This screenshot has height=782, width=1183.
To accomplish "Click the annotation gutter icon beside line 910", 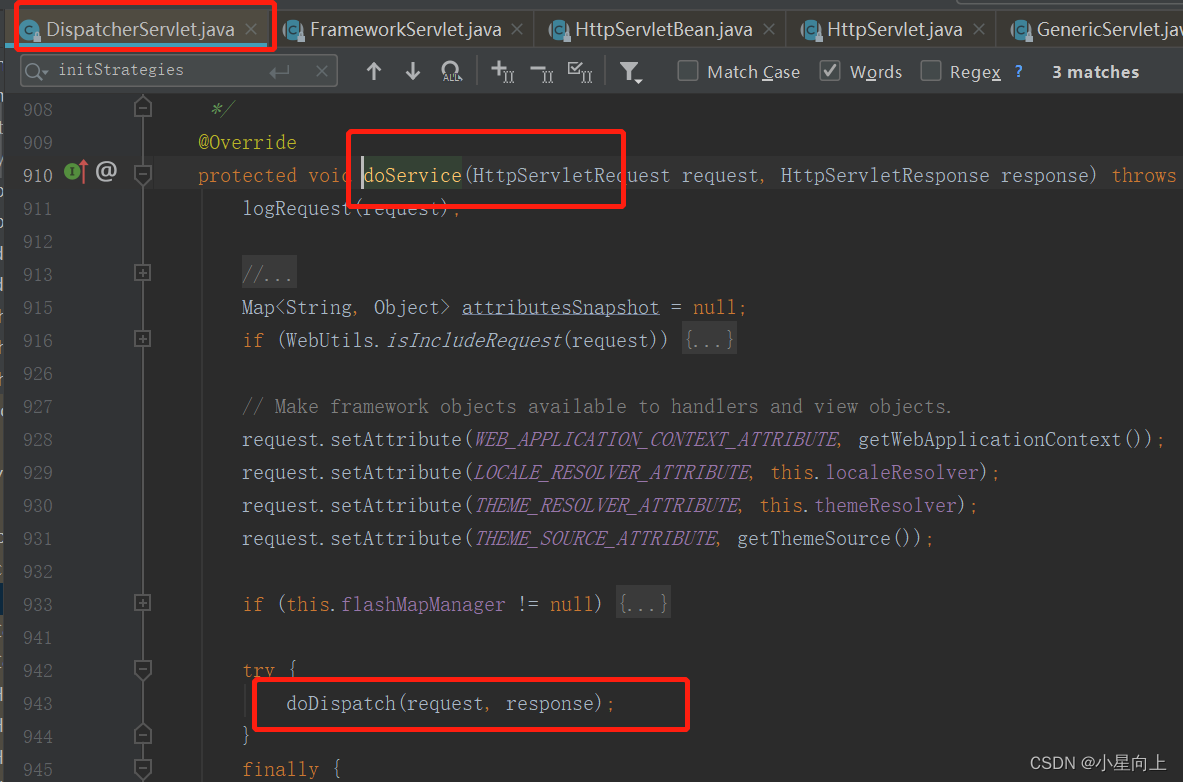I will 106,172.
